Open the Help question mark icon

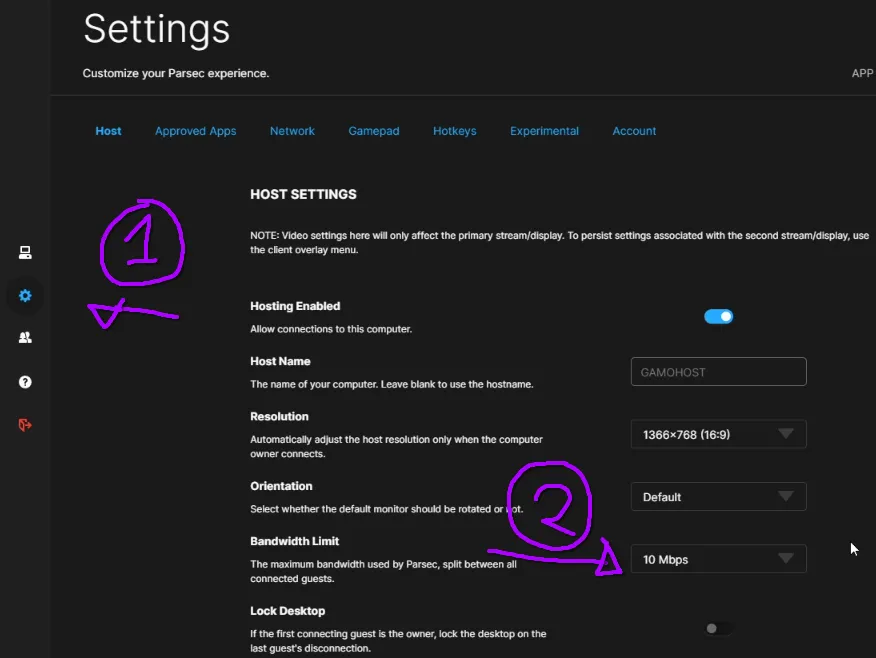click(x=25, y=382)
